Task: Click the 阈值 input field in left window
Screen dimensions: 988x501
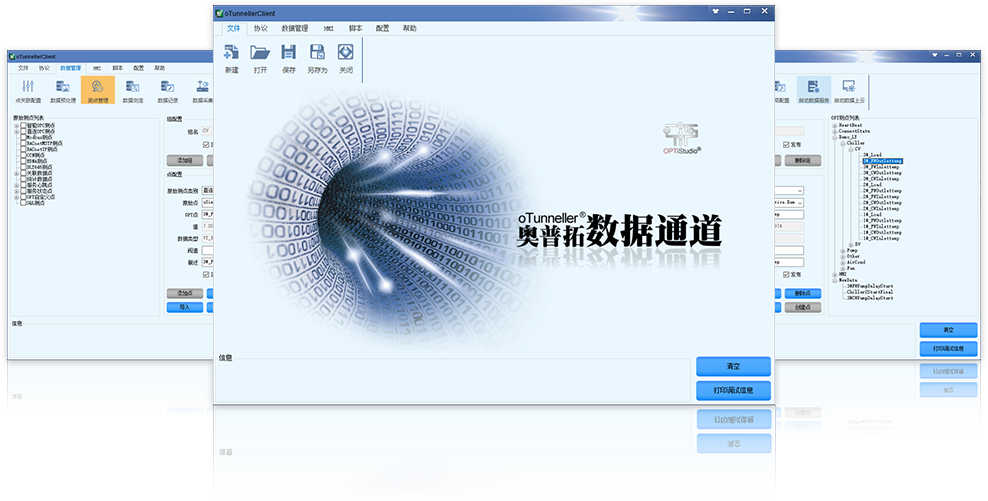Action: (x=207, y=251)
